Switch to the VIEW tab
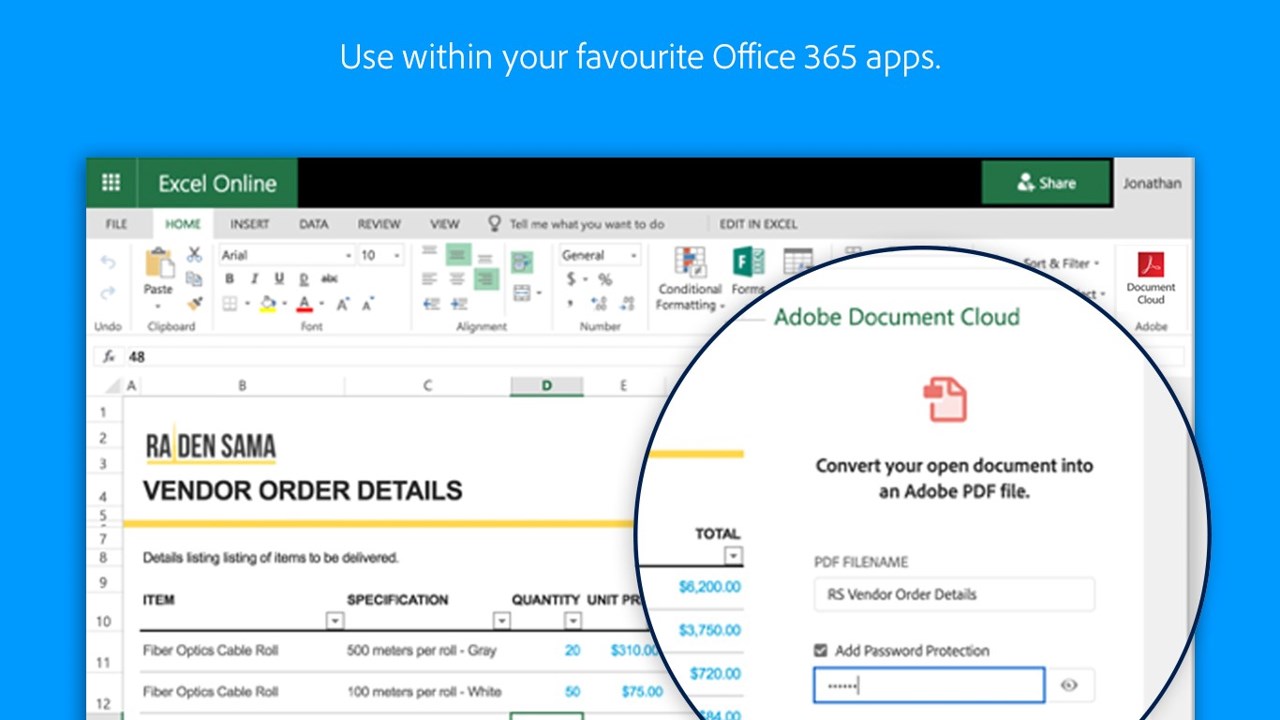Screen dimensions: 1280x720 pos(445,224)
